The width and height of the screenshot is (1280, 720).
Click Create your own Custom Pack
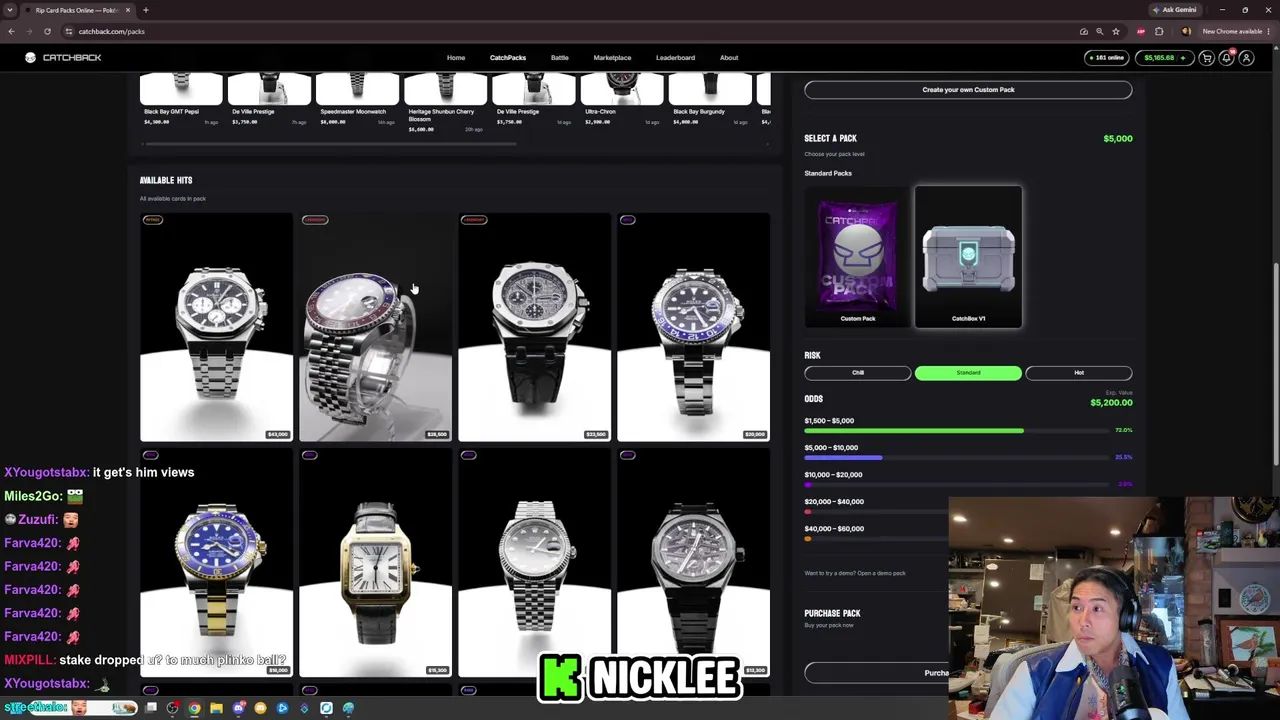[x=968, y=90]
